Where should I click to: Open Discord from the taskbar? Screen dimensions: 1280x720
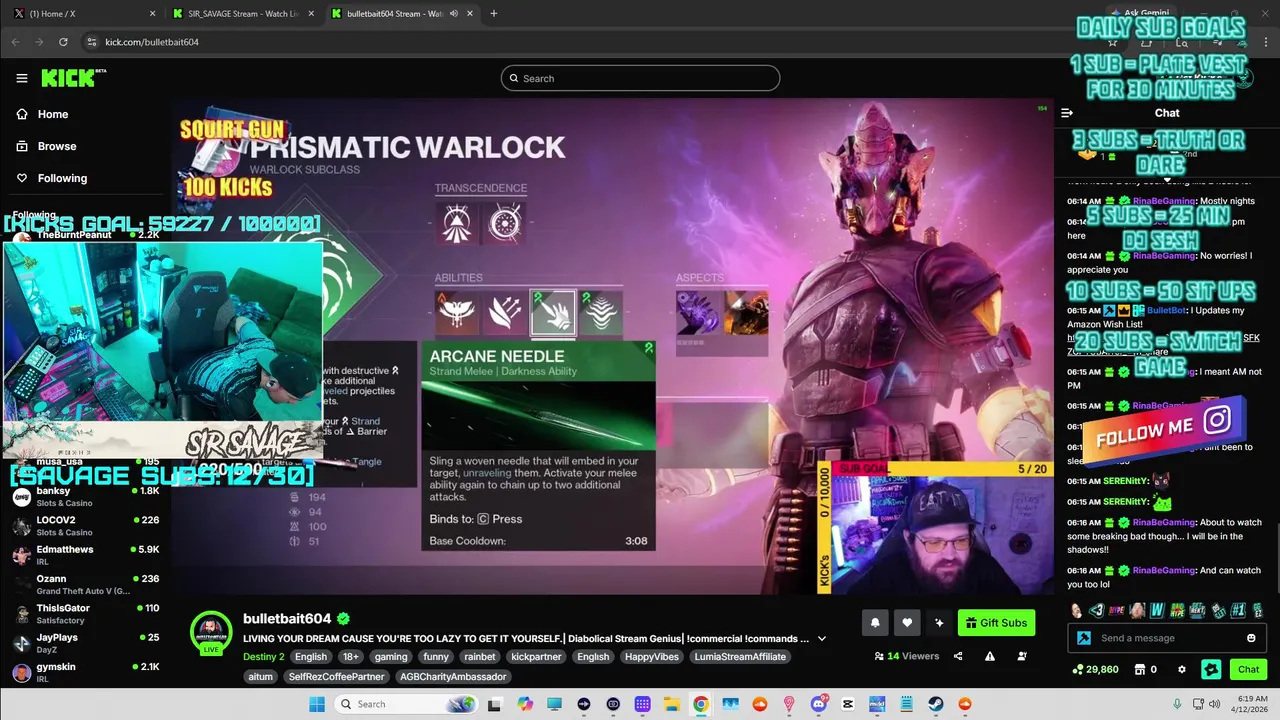[819, 704]
